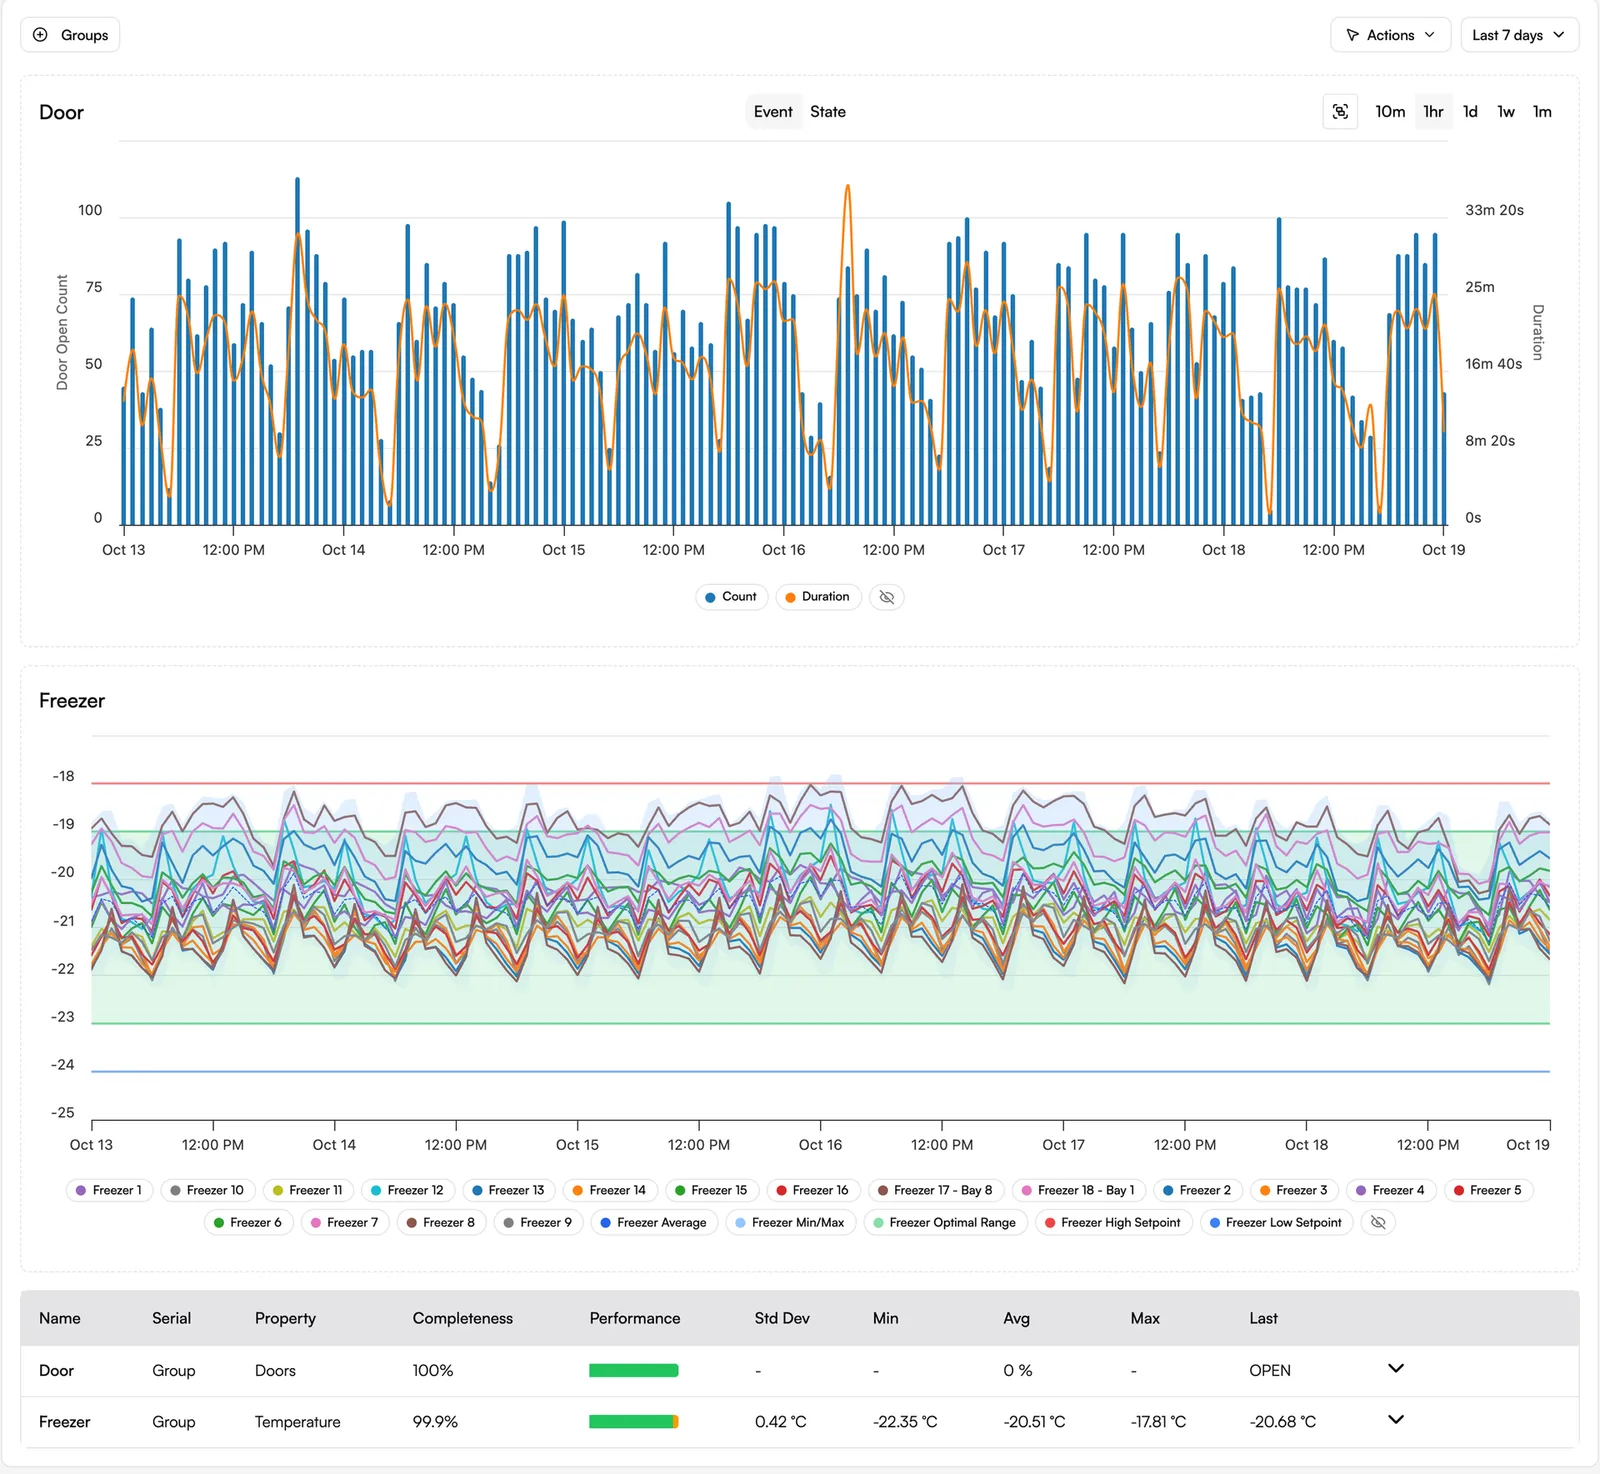Toggle Freezer 5 legend entry
The image size is (1600, 1474).
[1488, 1190]
